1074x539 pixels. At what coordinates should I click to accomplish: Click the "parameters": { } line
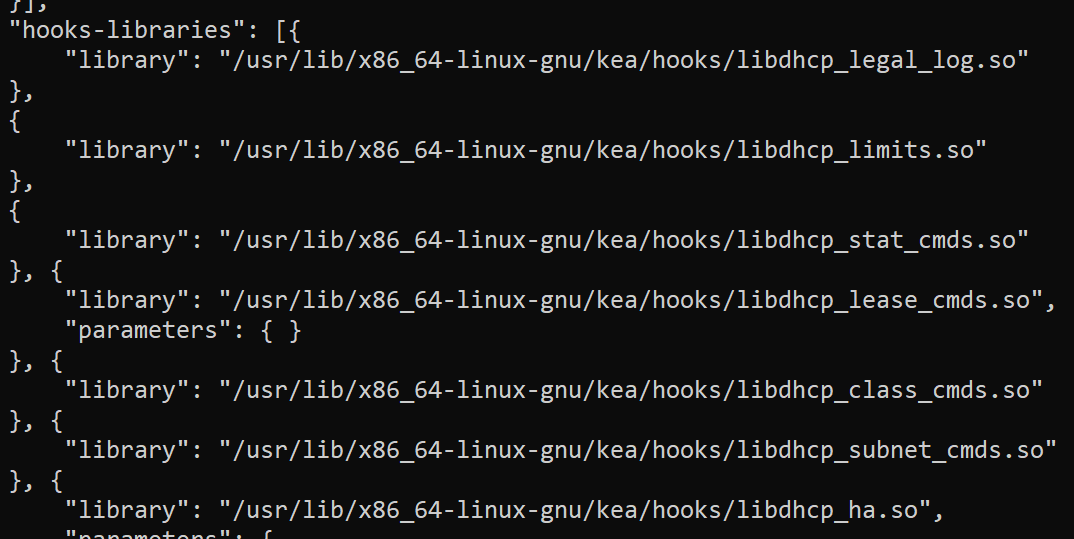tap(183, 331)
